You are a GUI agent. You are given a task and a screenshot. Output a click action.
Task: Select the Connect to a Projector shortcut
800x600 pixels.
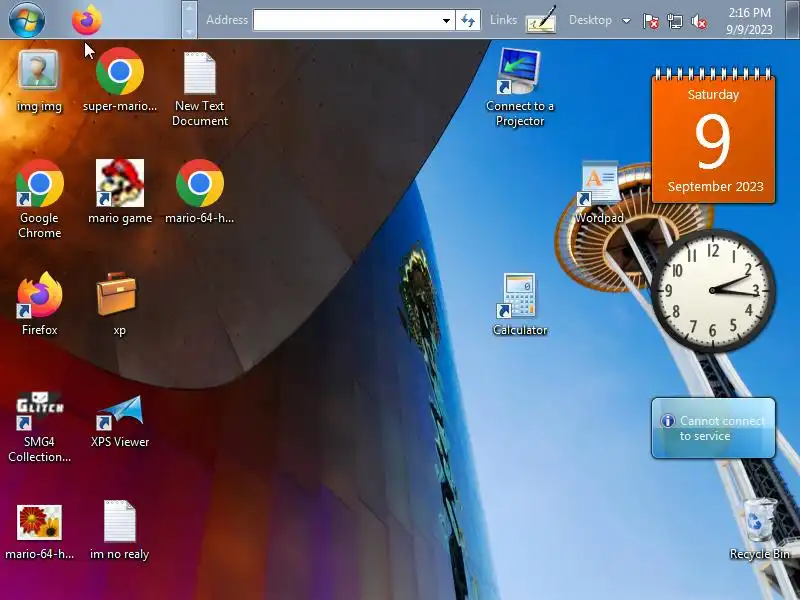point(519,88)
